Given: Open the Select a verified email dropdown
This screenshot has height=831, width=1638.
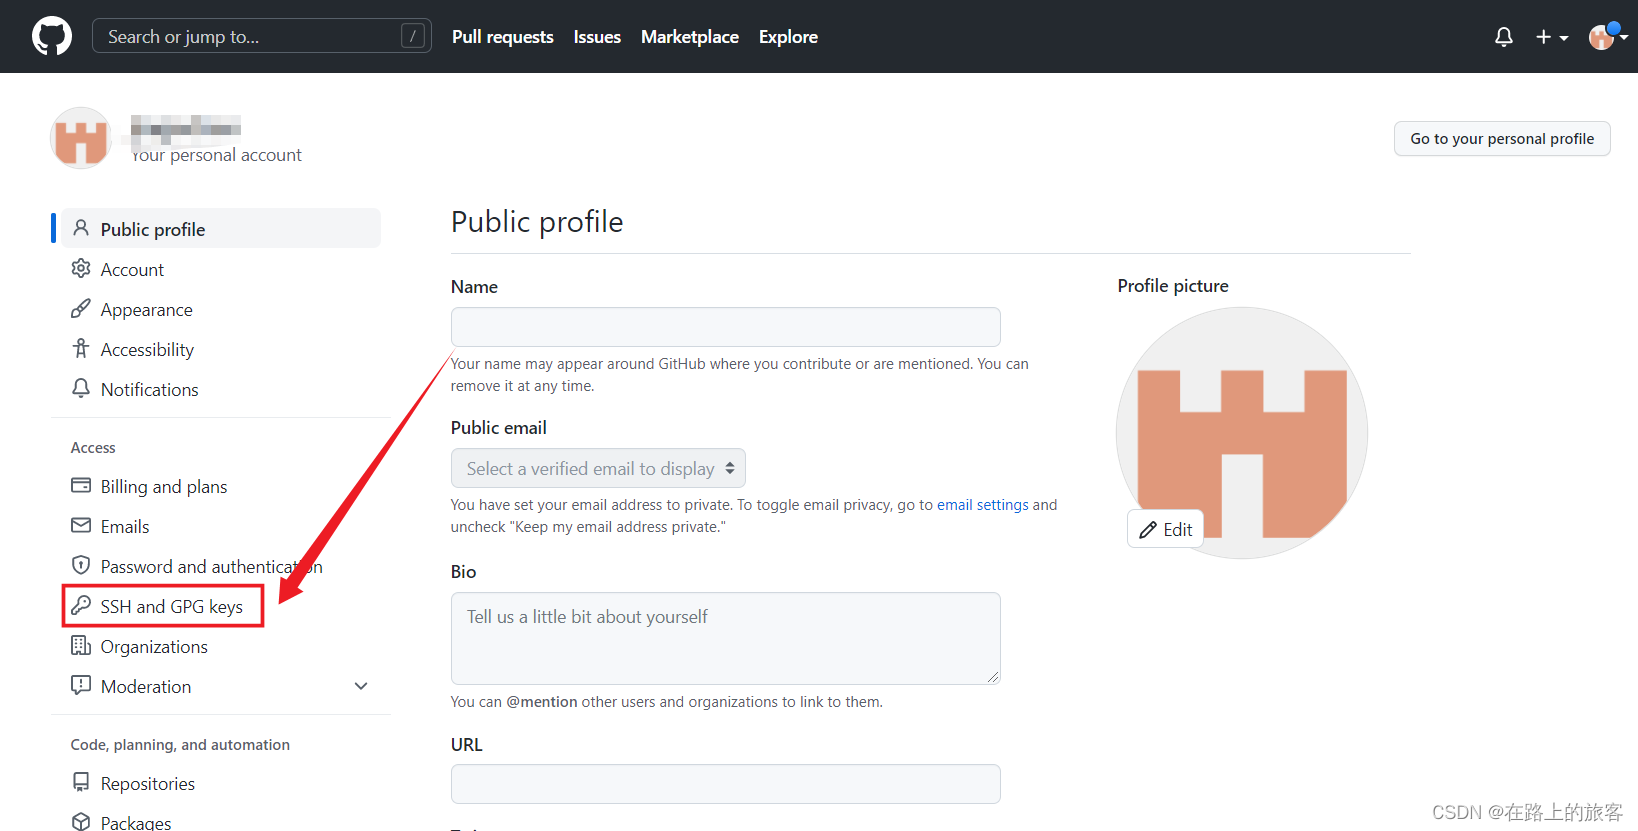Looking at the screenshot, I should [x=598, y=468].
